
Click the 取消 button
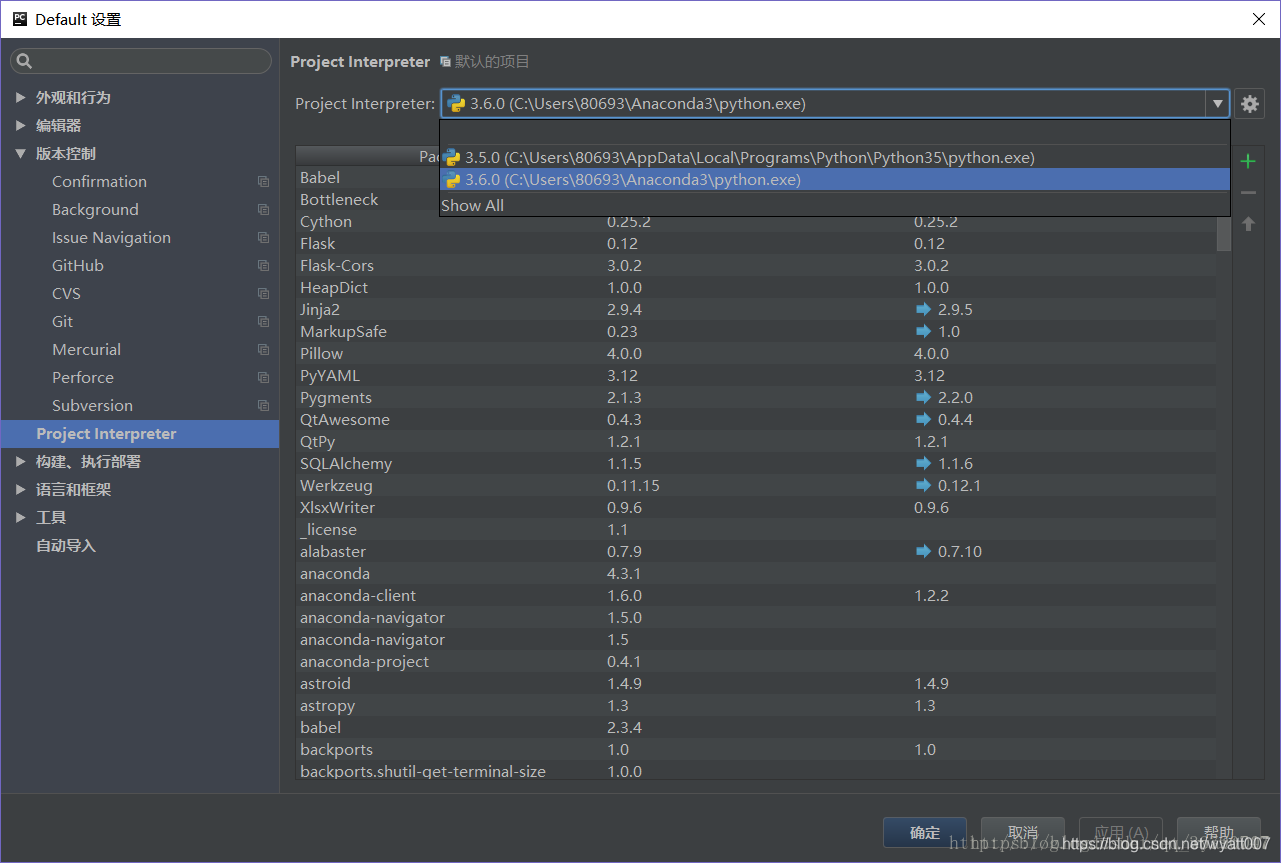pyautogui.click(x=1023, y=833)
